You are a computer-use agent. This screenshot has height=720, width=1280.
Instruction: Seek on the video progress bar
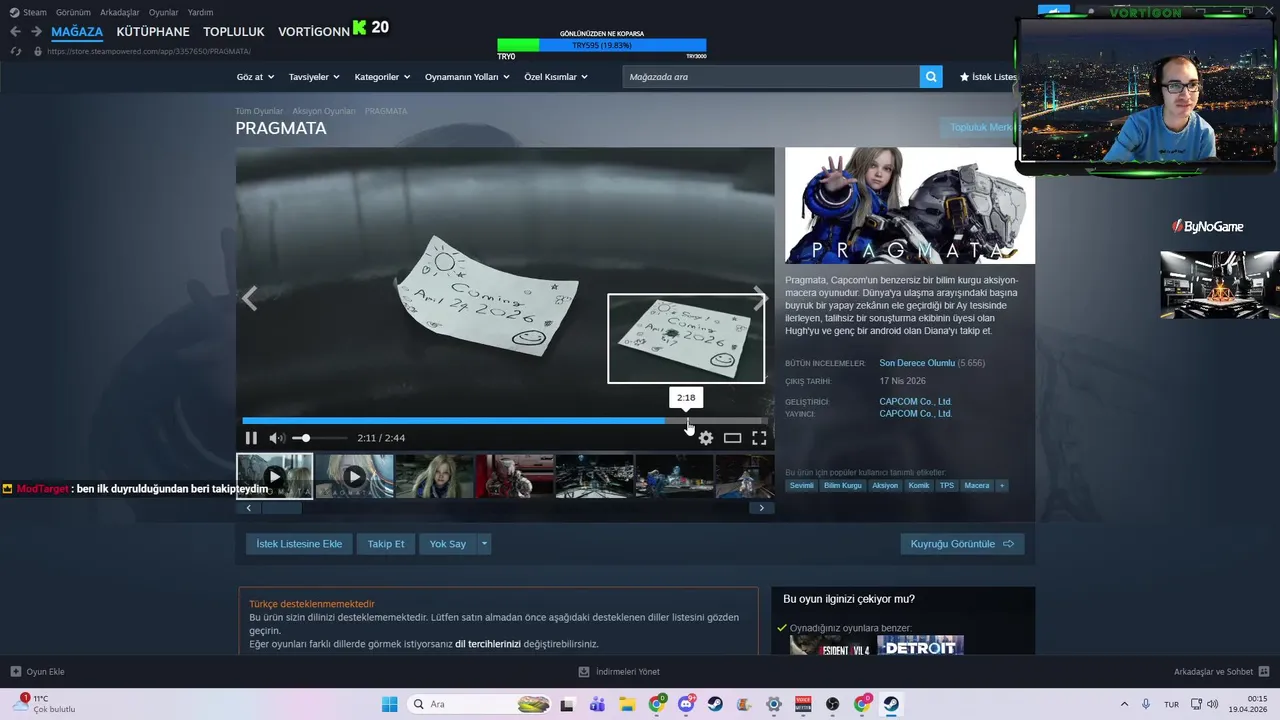point(505,421)
